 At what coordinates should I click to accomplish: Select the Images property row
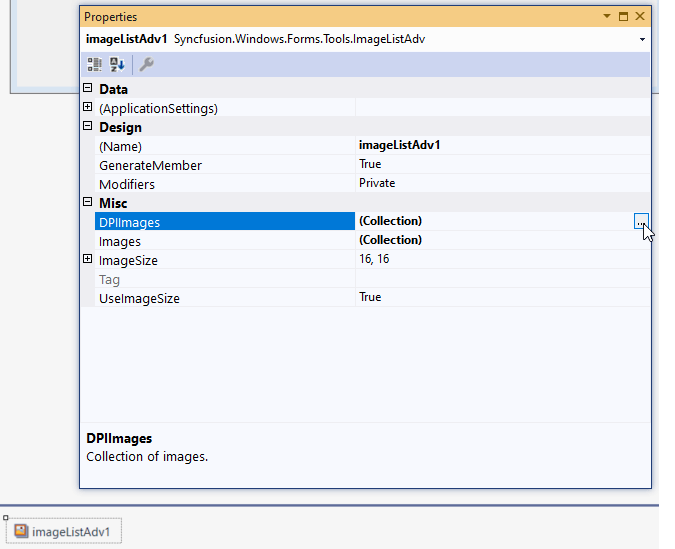(372, 240)
